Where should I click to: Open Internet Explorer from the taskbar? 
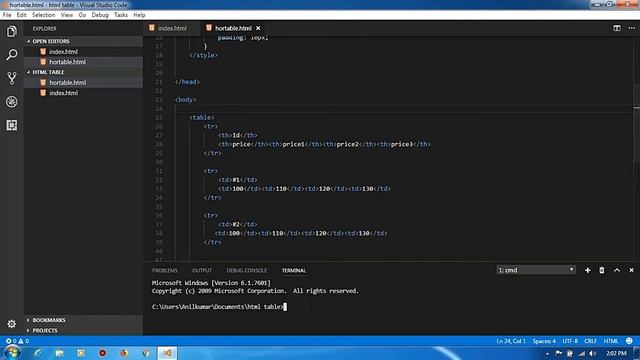click(x=38, y=353)
